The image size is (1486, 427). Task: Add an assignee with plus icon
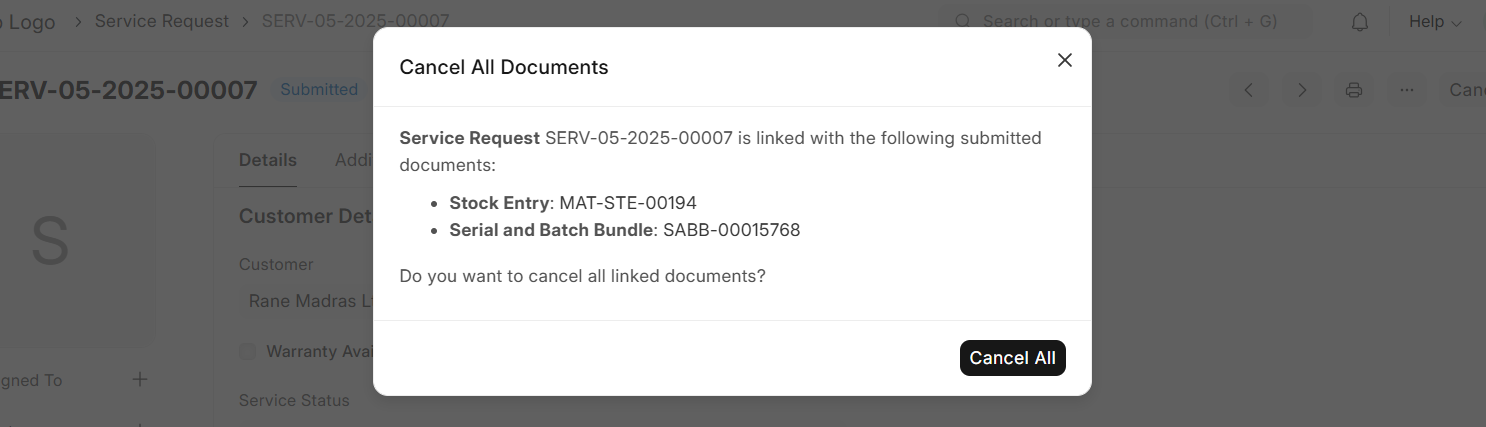click(x=140, y=380)
